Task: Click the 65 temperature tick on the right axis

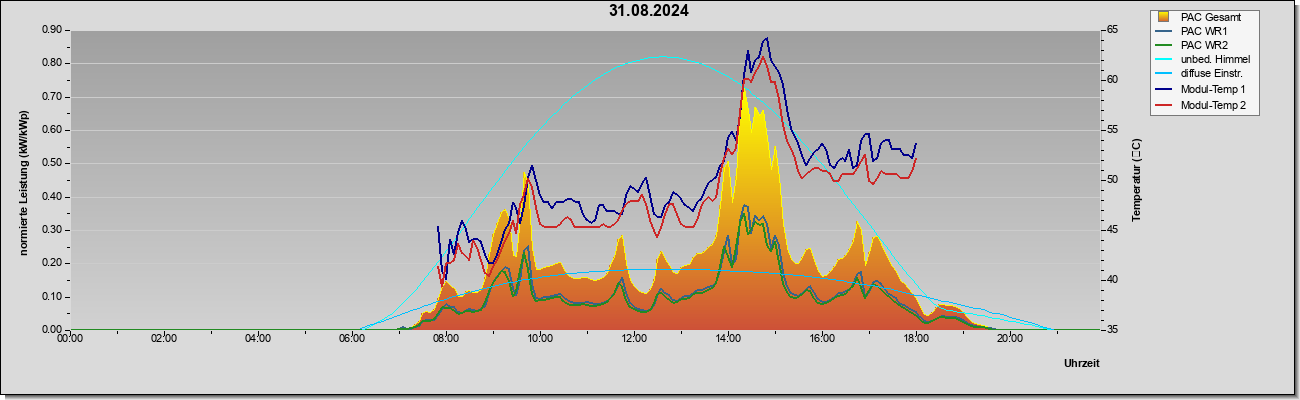Action: (x=1111, y=30)
